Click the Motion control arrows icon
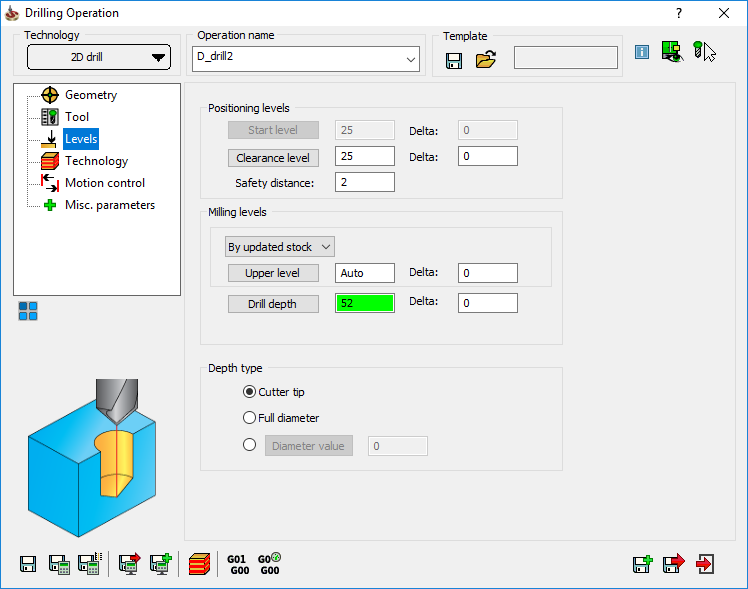Viewport: 748px width, 589px height. (x=50, y=183)
